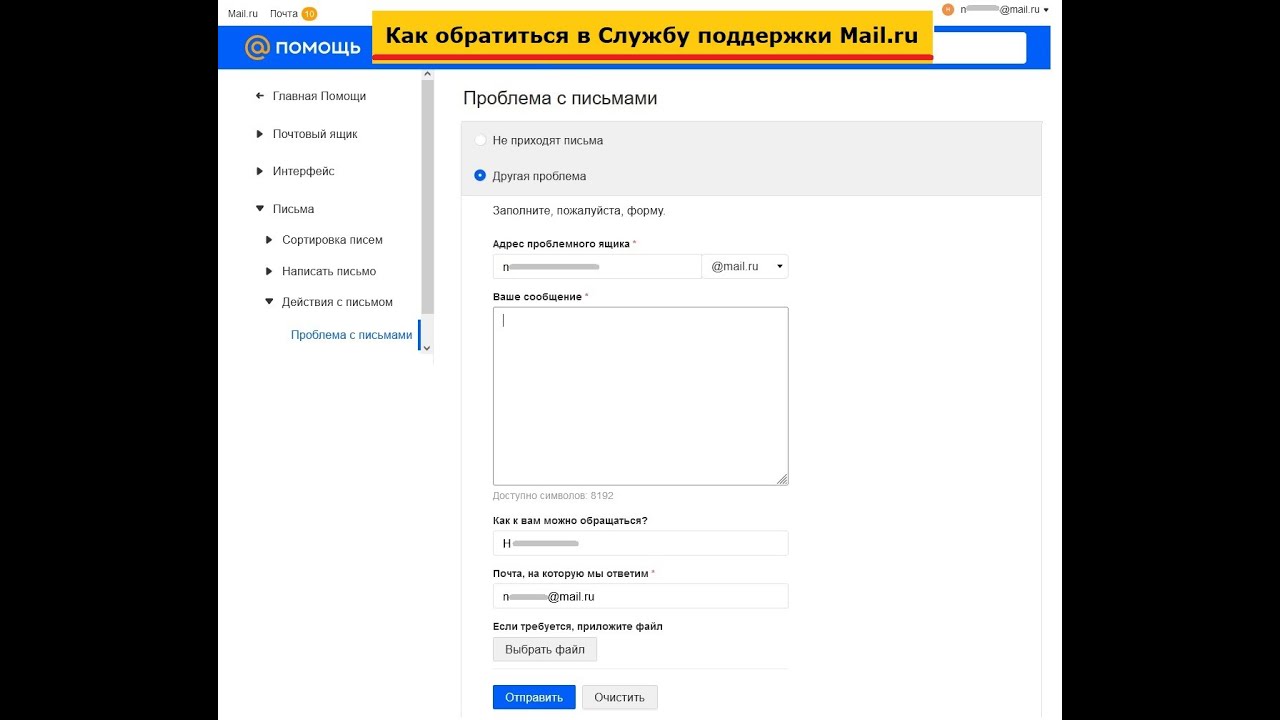
Task: Open the Почта link in top bar
Action: 284,13
